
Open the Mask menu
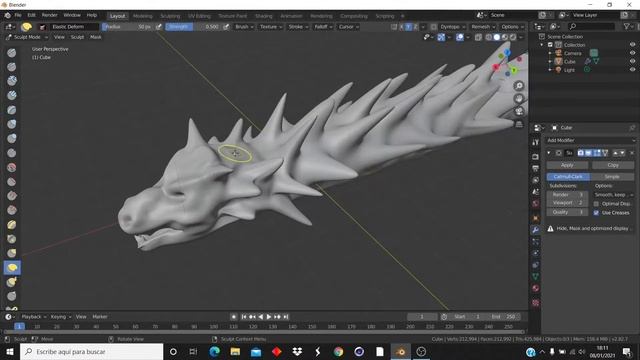[96, 37]
